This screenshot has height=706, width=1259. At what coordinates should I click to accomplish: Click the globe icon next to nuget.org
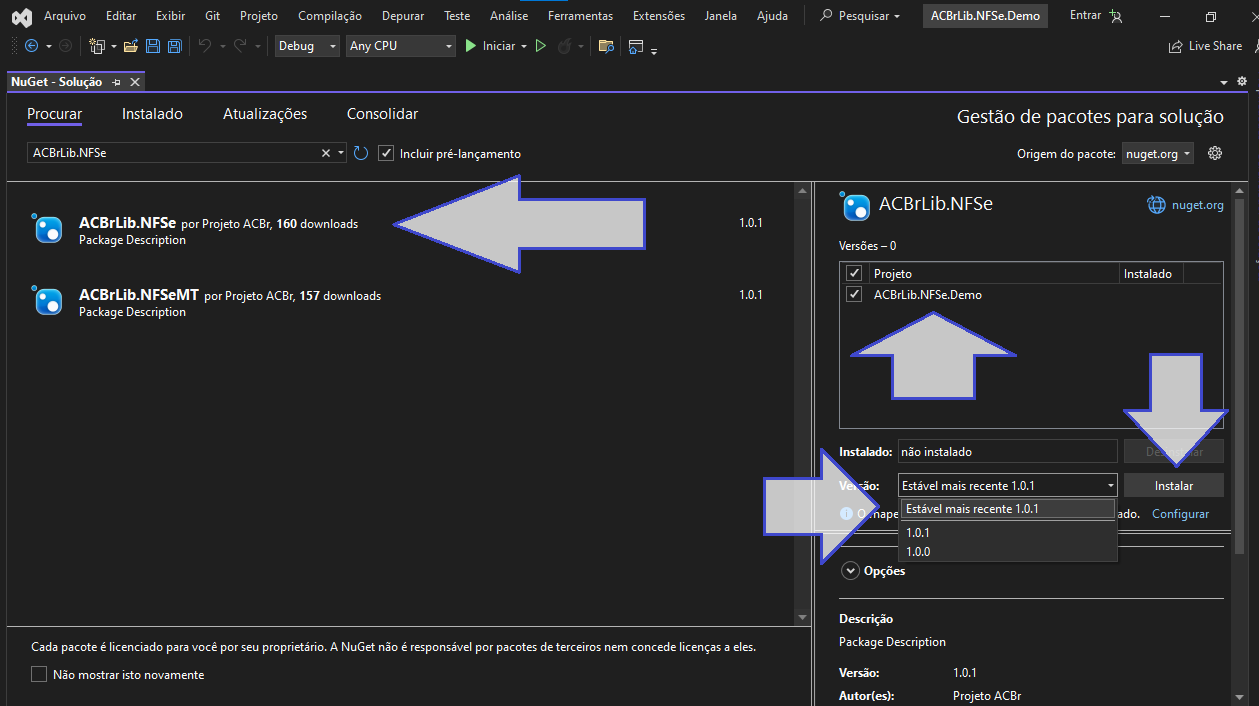(1156, 205)
